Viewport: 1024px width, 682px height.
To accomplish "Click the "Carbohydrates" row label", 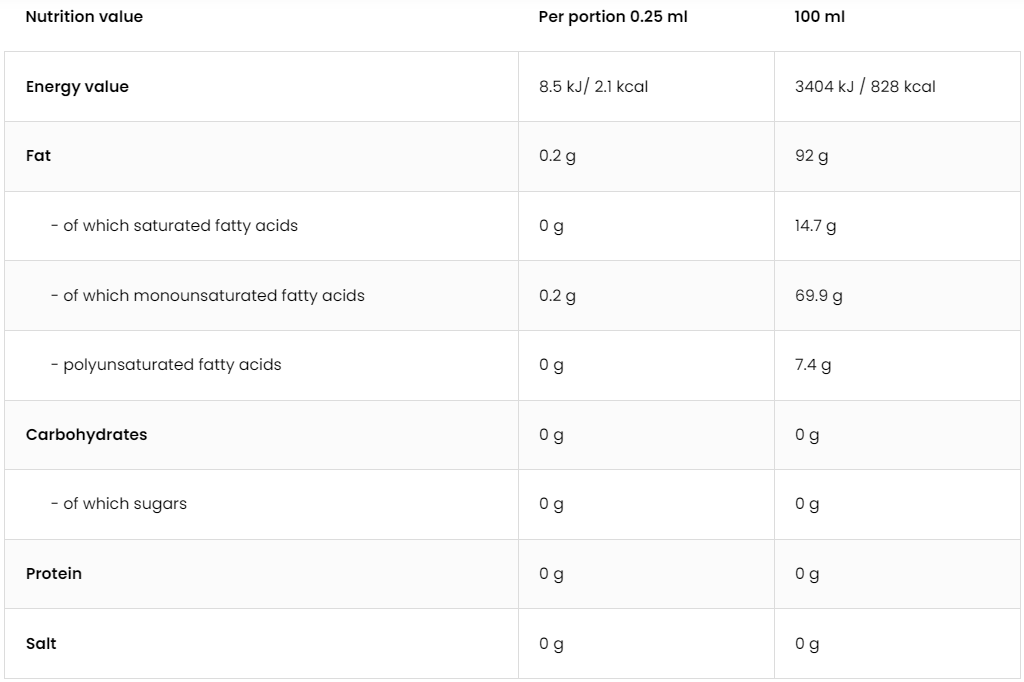I will [x=86, y=435].
